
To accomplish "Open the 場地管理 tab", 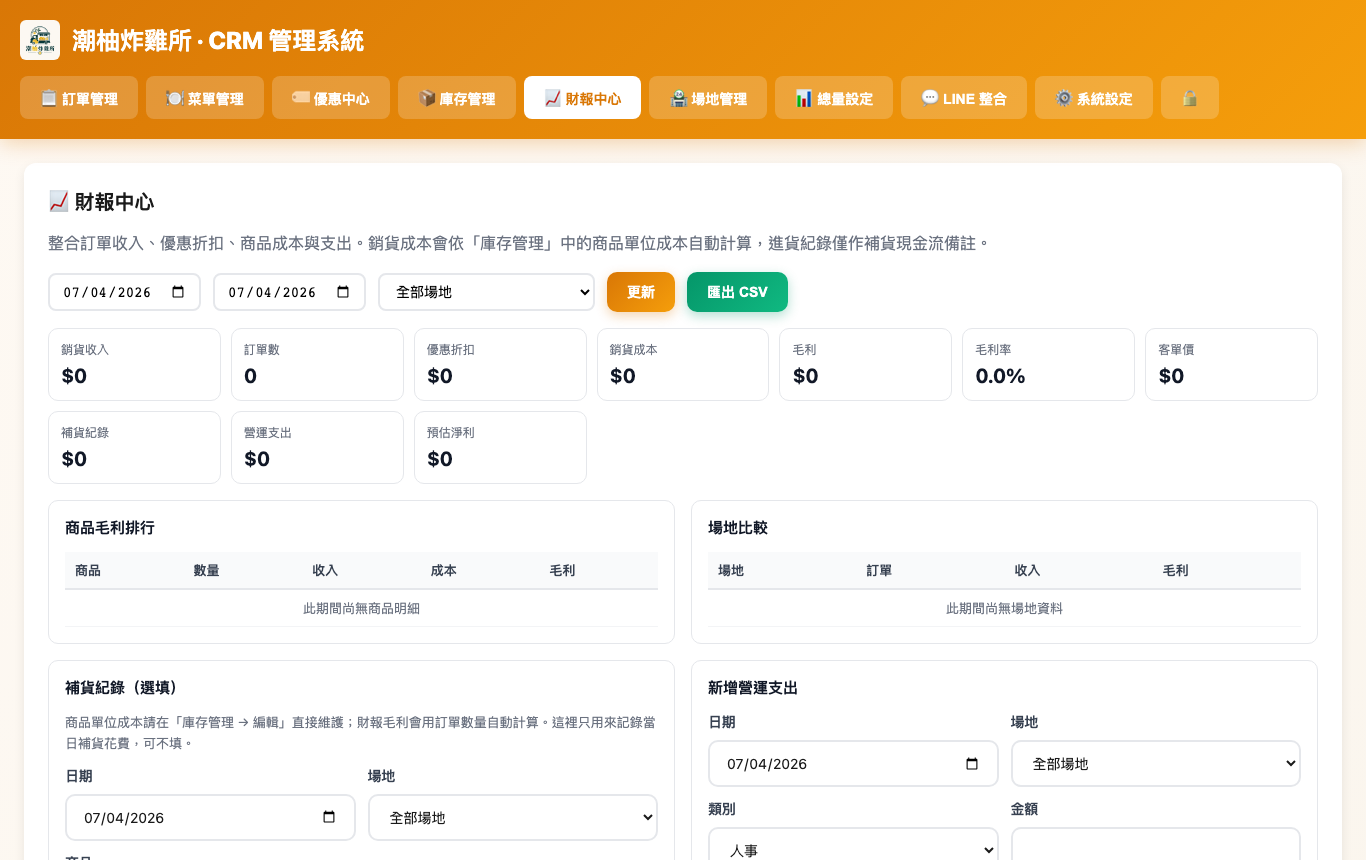I will pos(708,98).
